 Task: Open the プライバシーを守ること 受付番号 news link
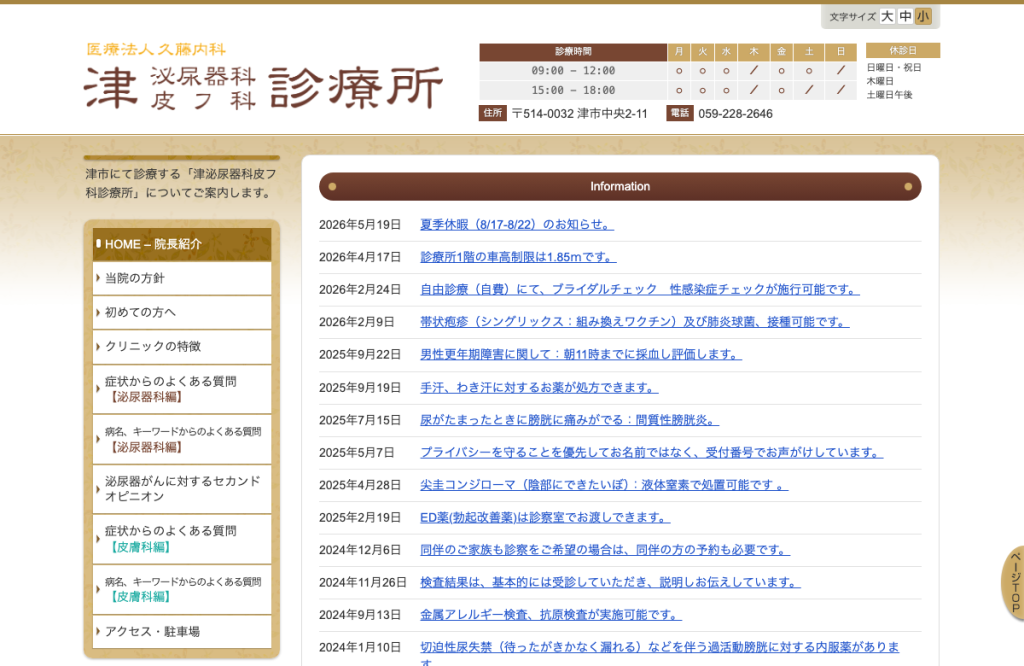tap(651, 452)
